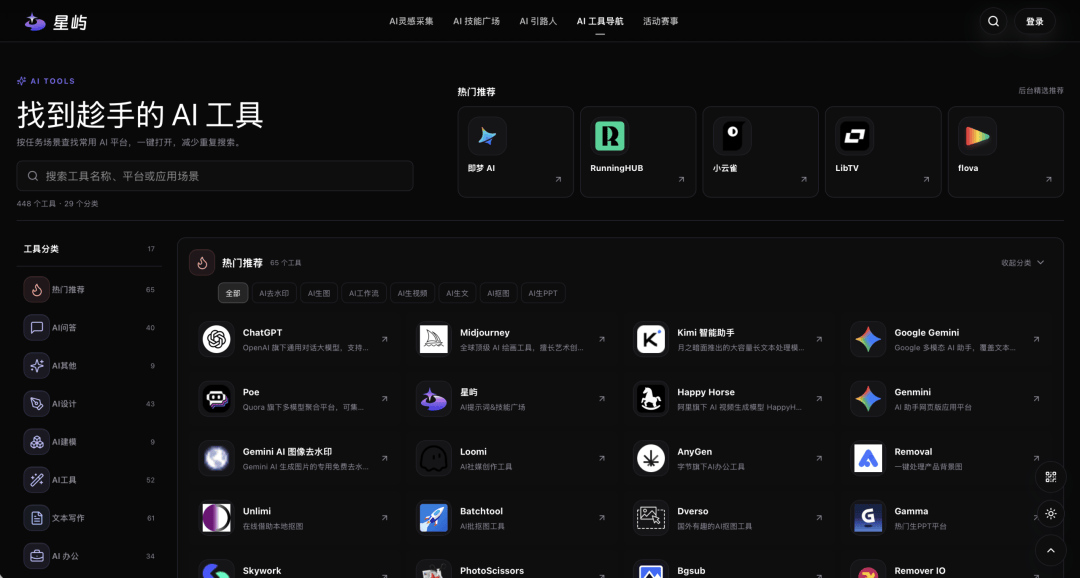Open the external arrow on 即梦 AI card
This screenshot has width=1080, height=578.
tap(558, 179)
